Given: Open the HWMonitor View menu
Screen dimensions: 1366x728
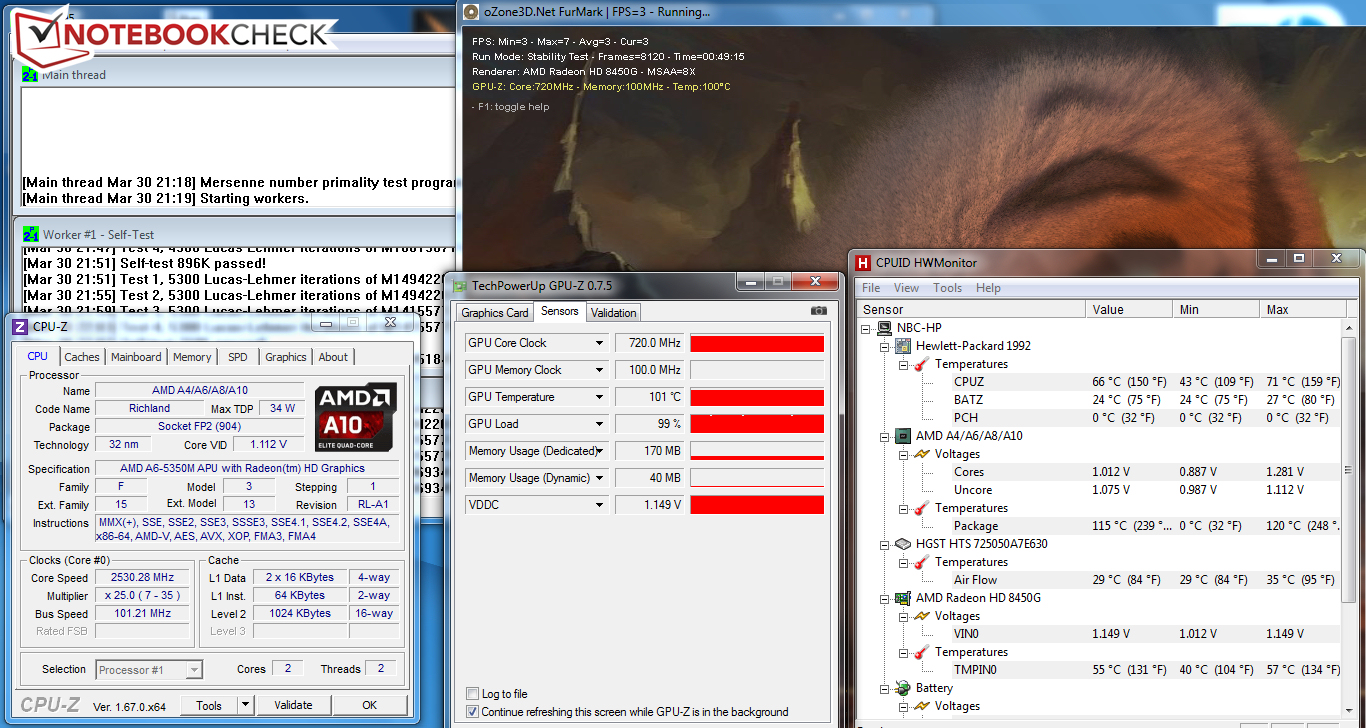Looking at the screenshot, I should click(906, 288).
